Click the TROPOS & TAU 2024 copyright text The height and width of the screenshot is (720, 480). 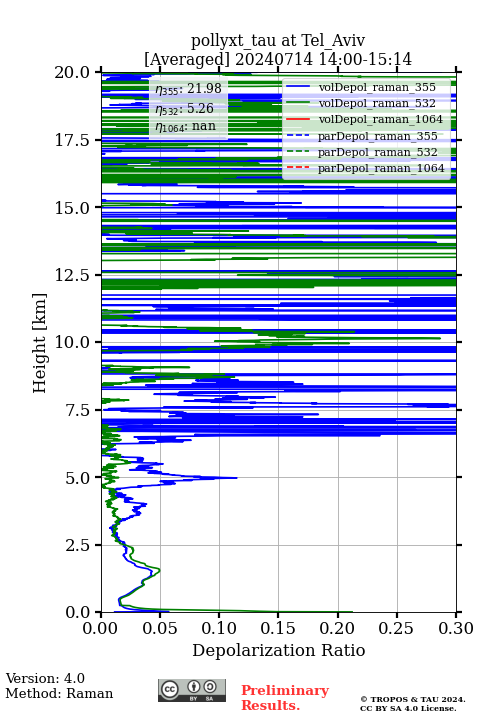pos(412,699)
